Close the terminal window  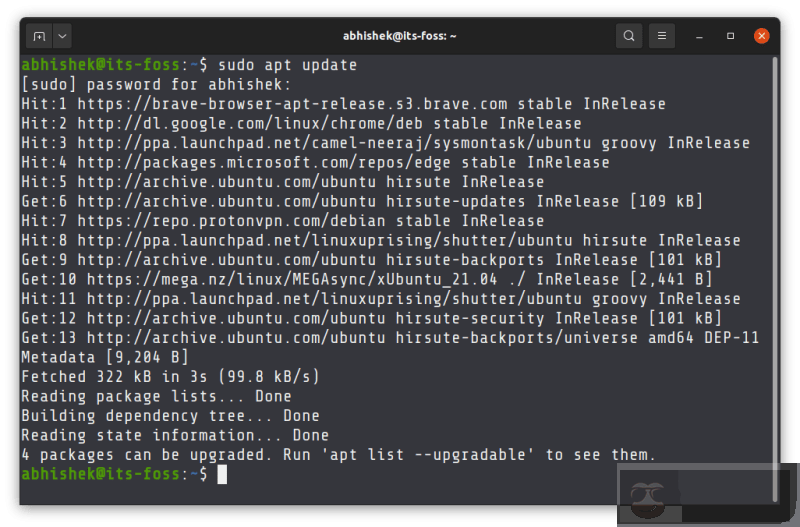pyautogui.click(x=762, y=36)
